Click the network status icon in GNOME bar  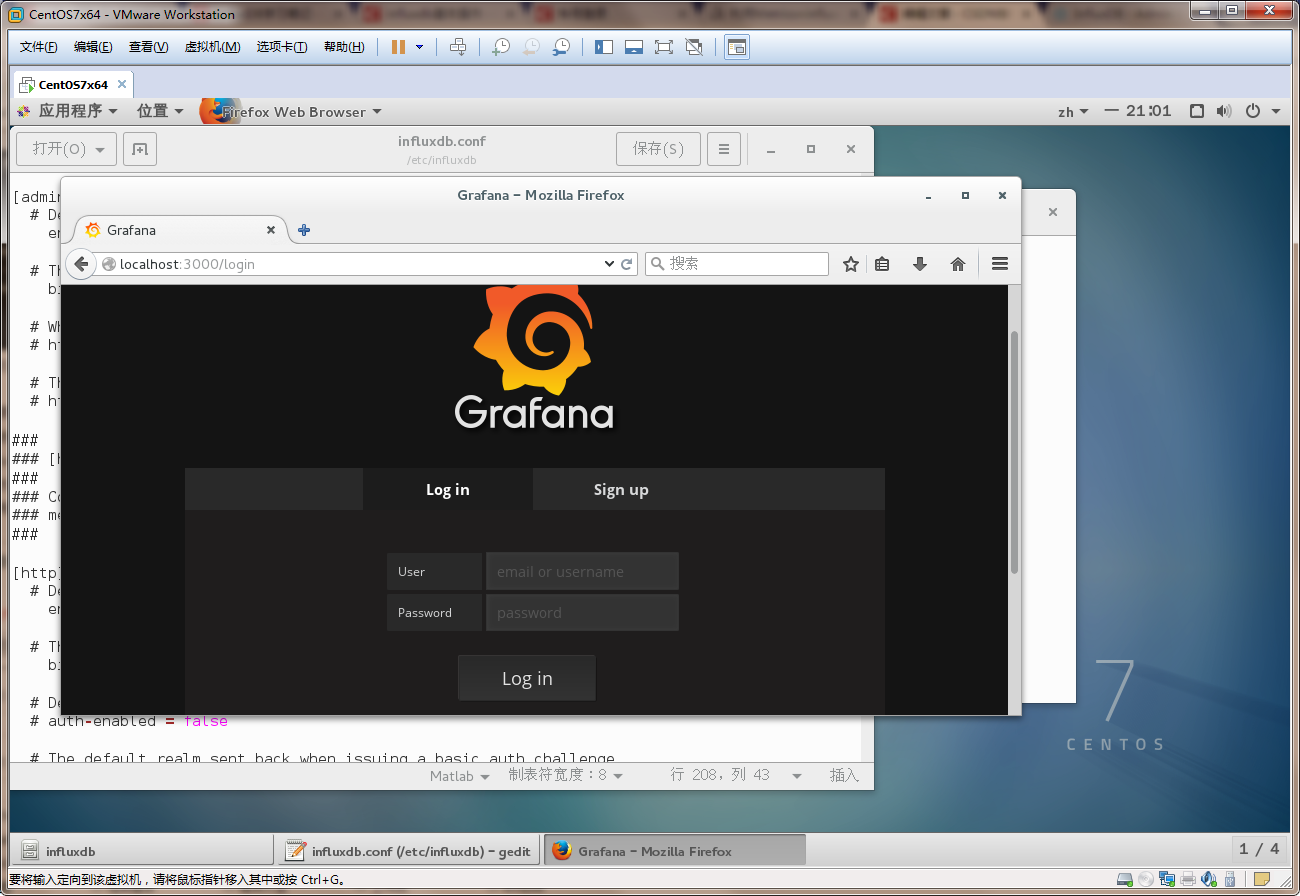point(1196,111)
